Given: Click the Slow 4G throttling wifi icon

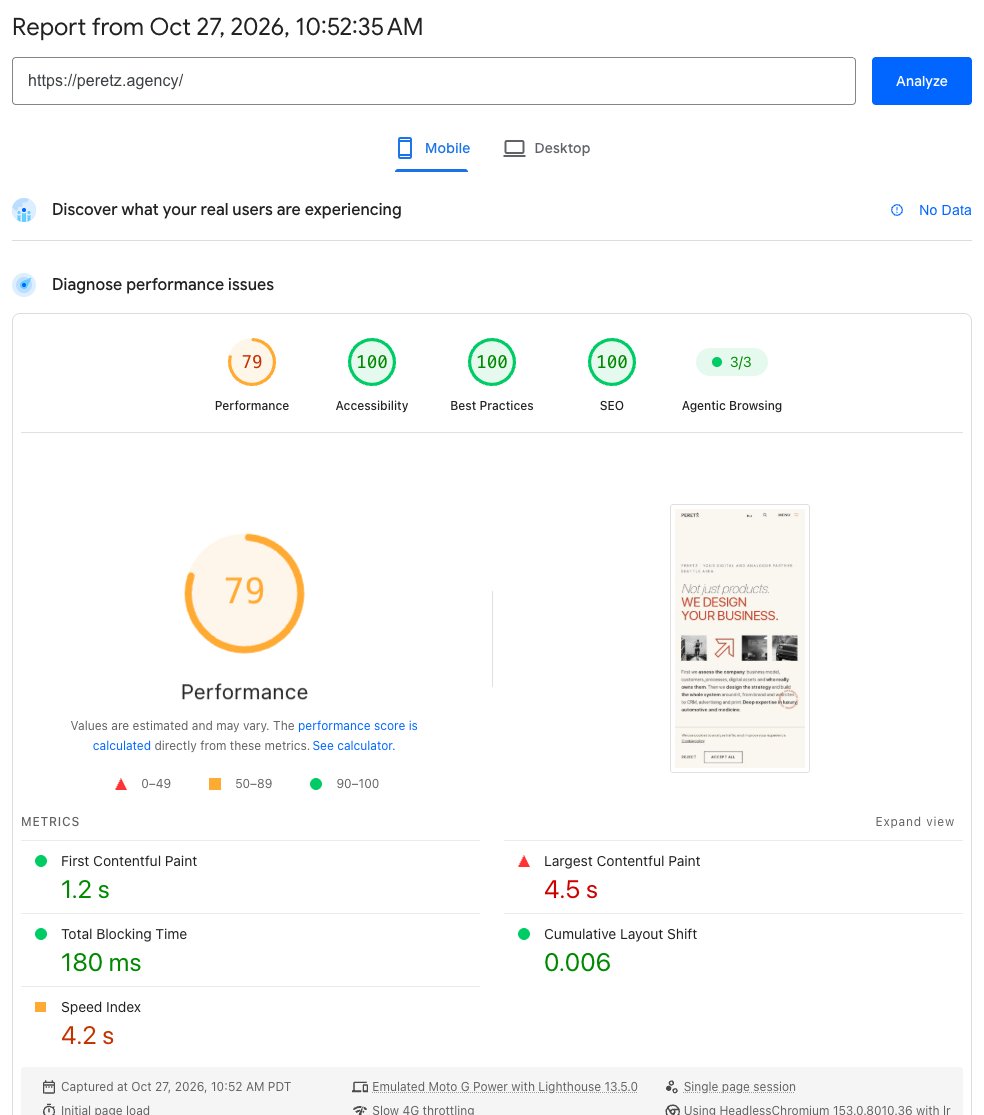Looking at the screenshot, I should tap(360, 1110).
